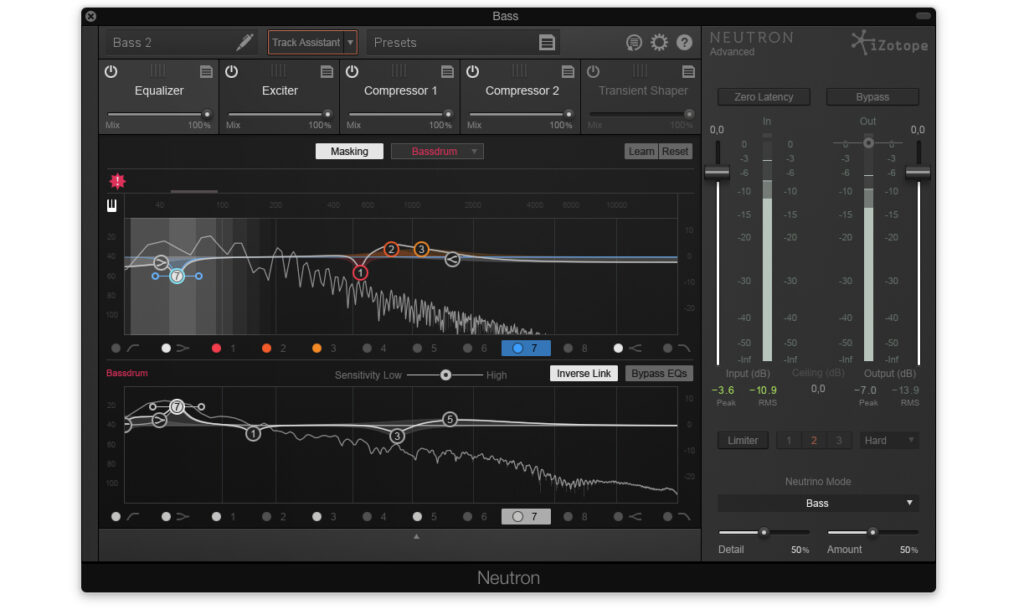Click the pencil icon next to Bass 2

[x=245, y=42]
